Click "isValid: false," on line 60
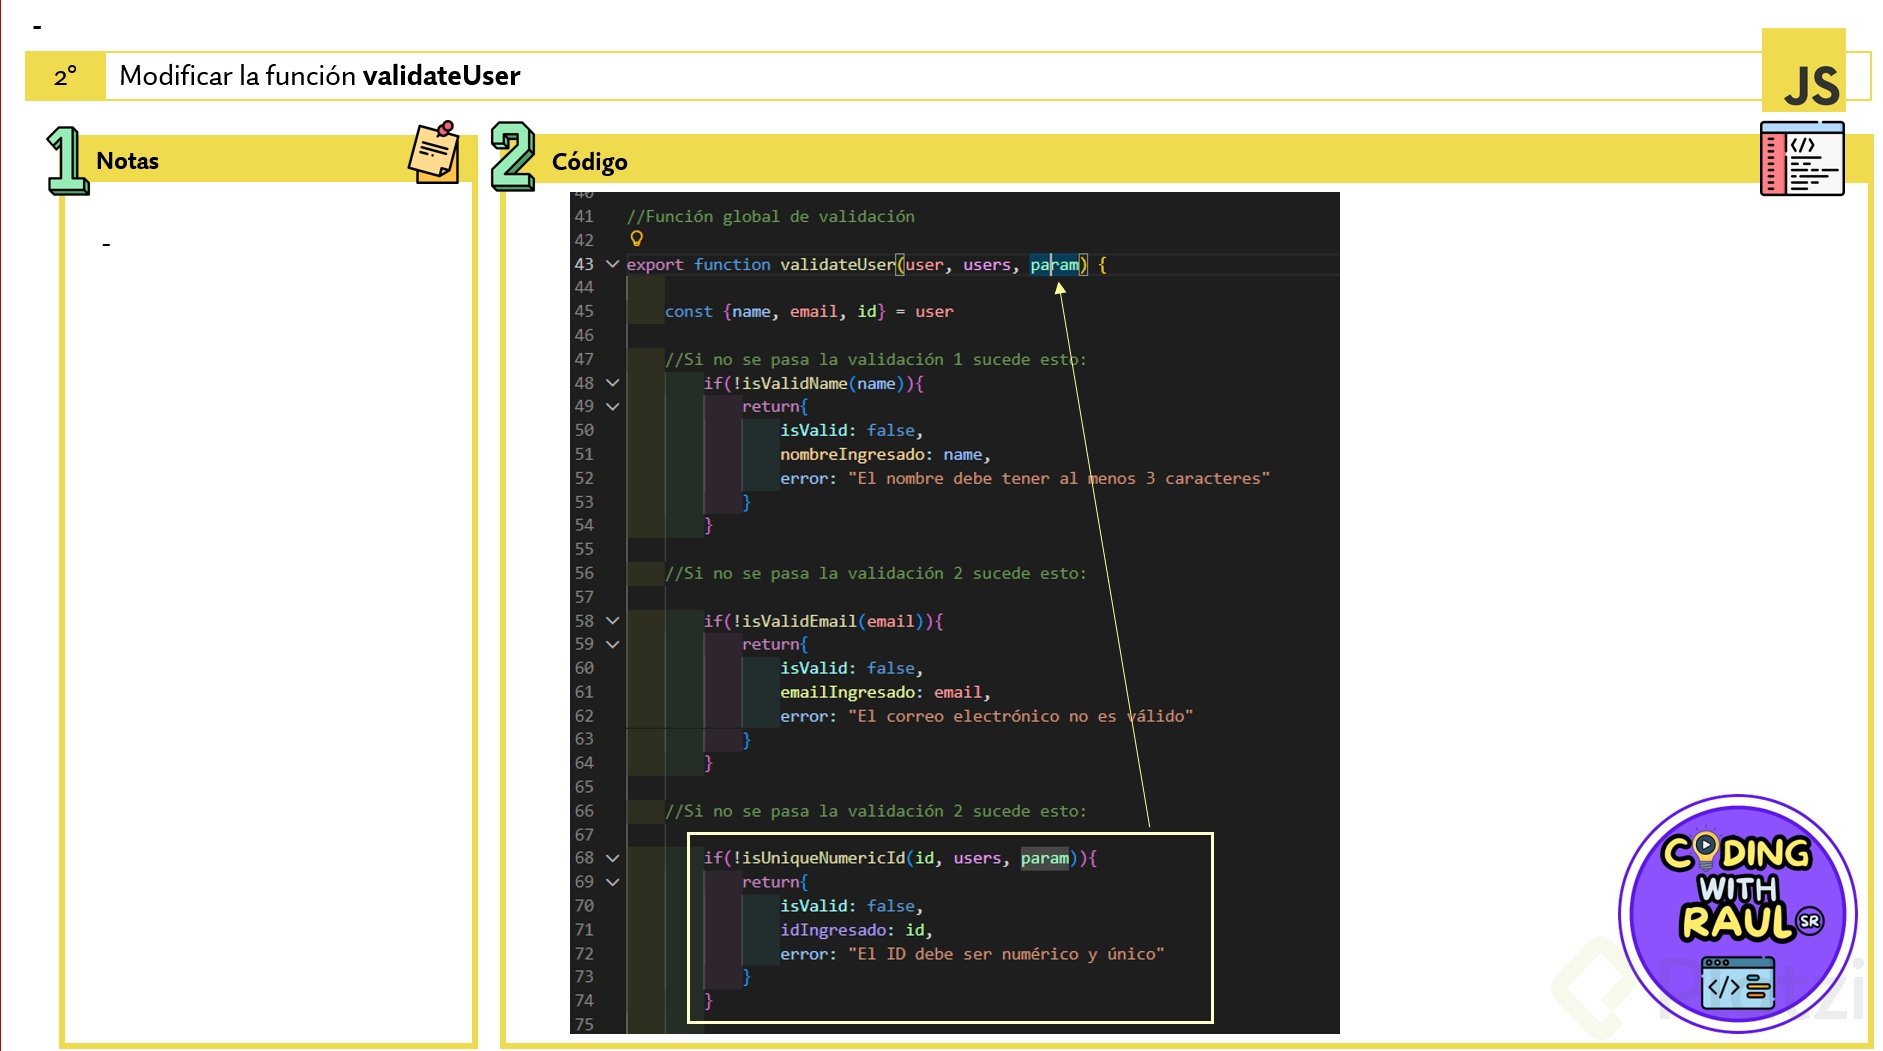The image size is (1883, 1051). 851,669
